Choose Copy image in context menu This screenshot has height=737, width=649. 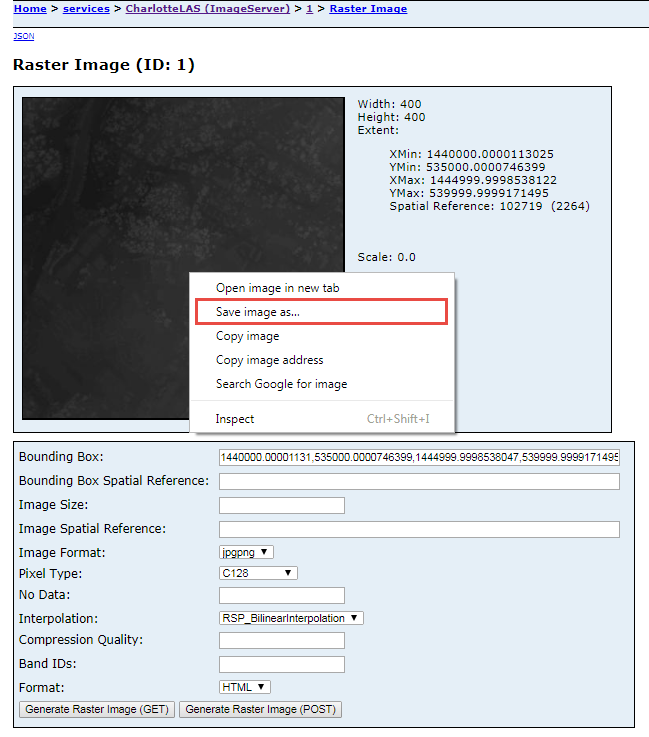pos(322,336)
